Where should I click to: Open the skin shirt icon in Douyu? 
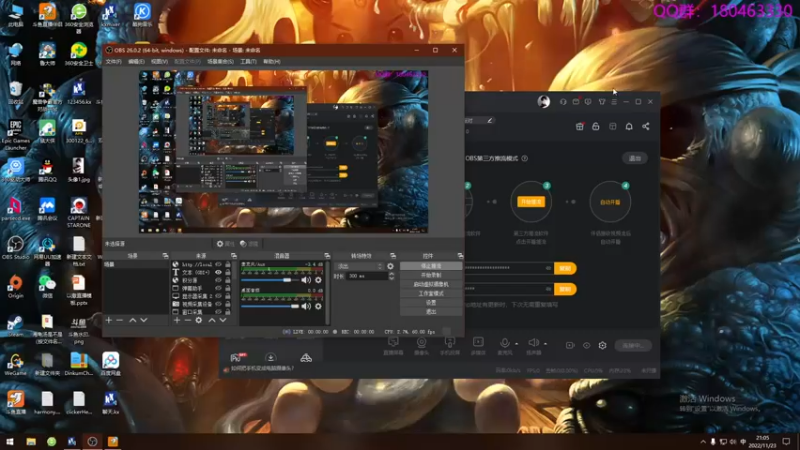(602, 102)
